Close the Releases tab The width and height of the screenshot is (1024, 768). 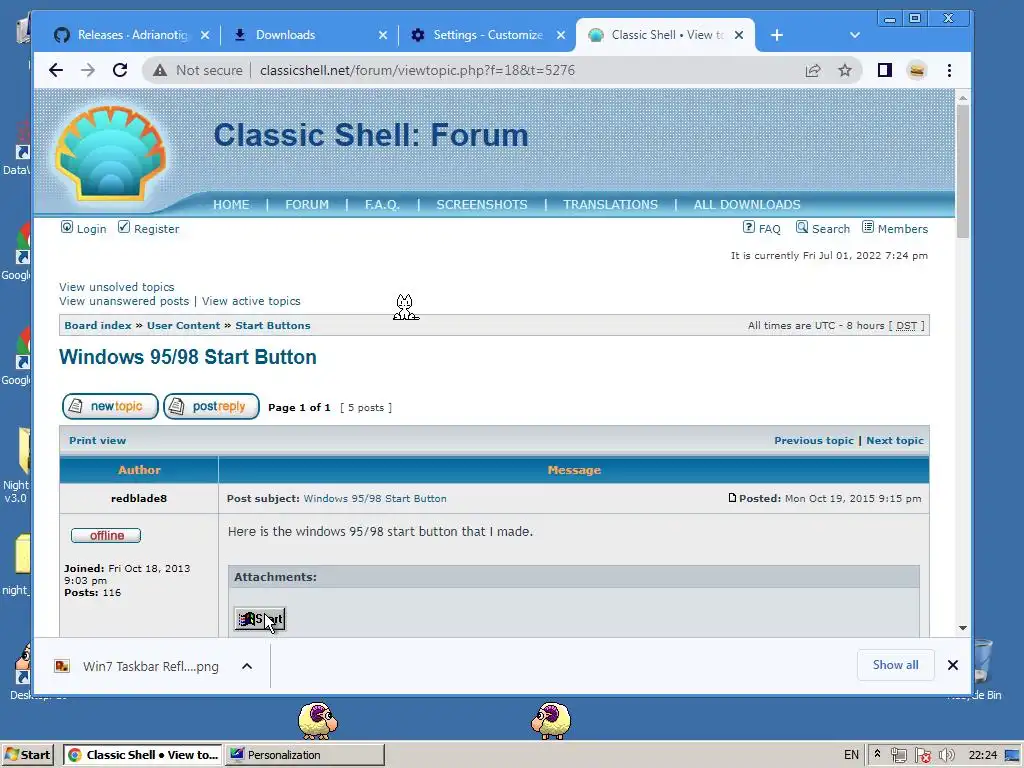[x=205, y=35]
